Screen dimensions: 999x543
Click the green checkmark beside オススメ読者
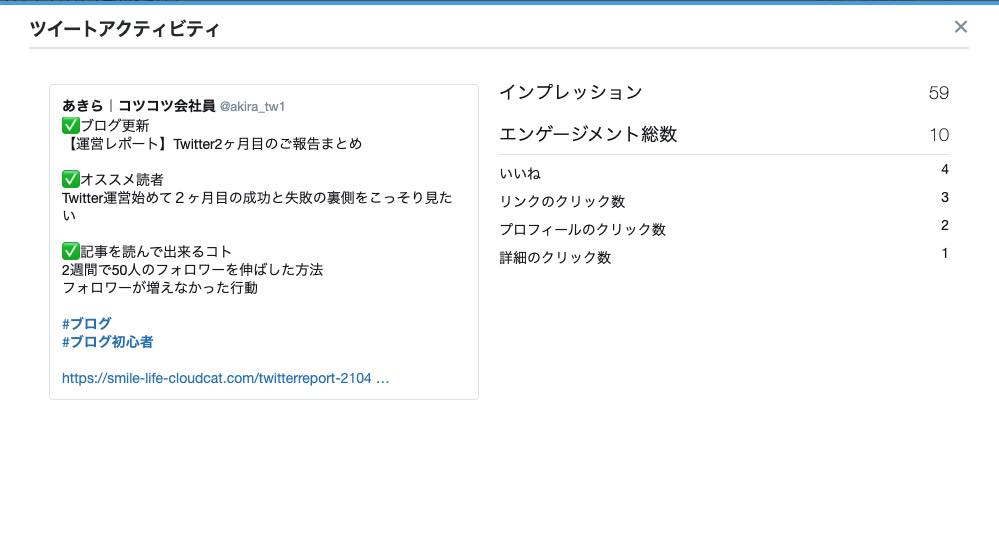(x=70, y=180)
